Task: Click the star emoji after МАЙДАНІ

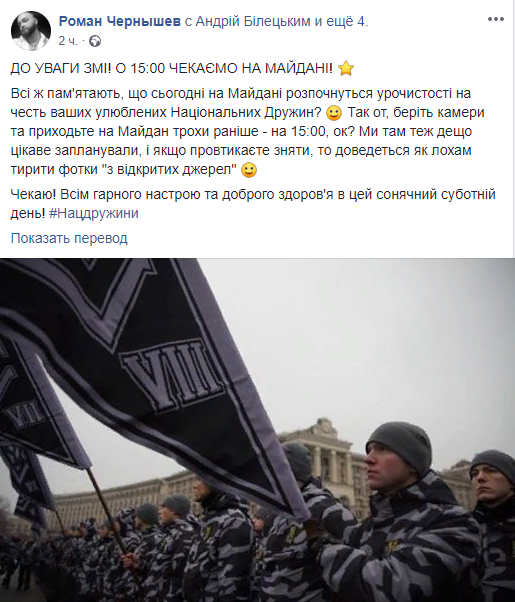Action: coord(346,69)
